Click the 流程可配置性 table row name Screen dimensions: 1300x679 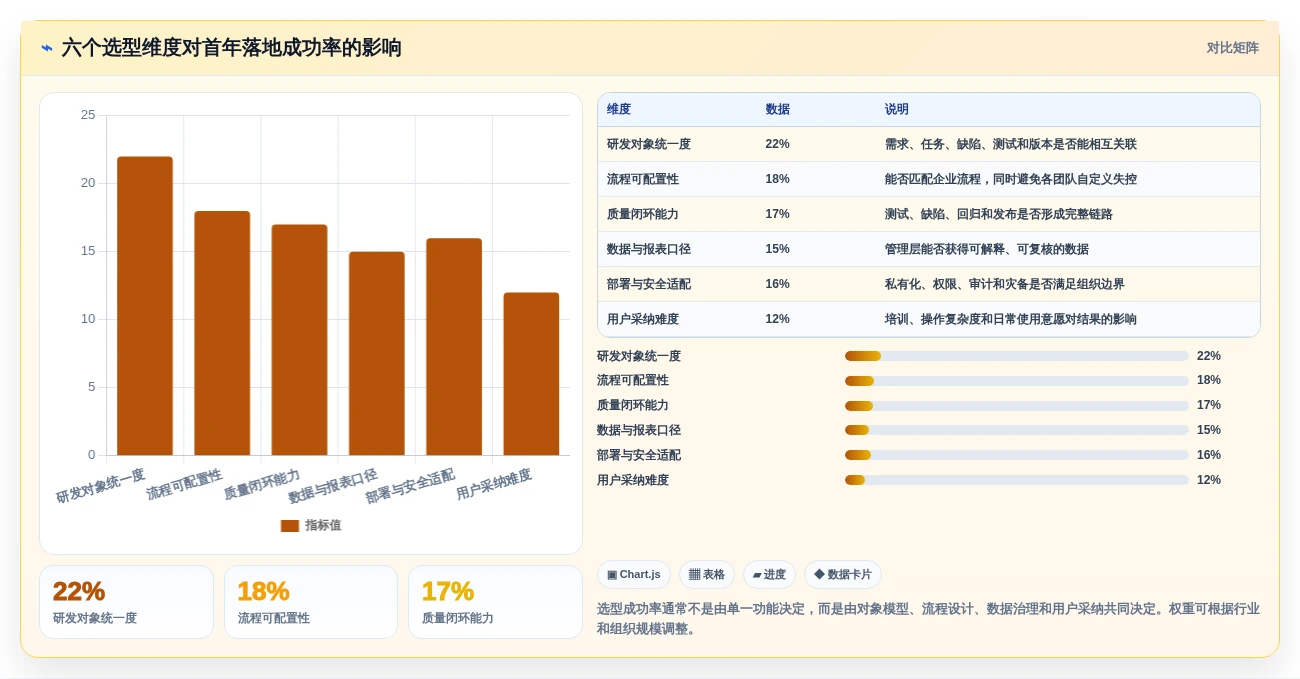pyautogui.click(x=643, y=179)
